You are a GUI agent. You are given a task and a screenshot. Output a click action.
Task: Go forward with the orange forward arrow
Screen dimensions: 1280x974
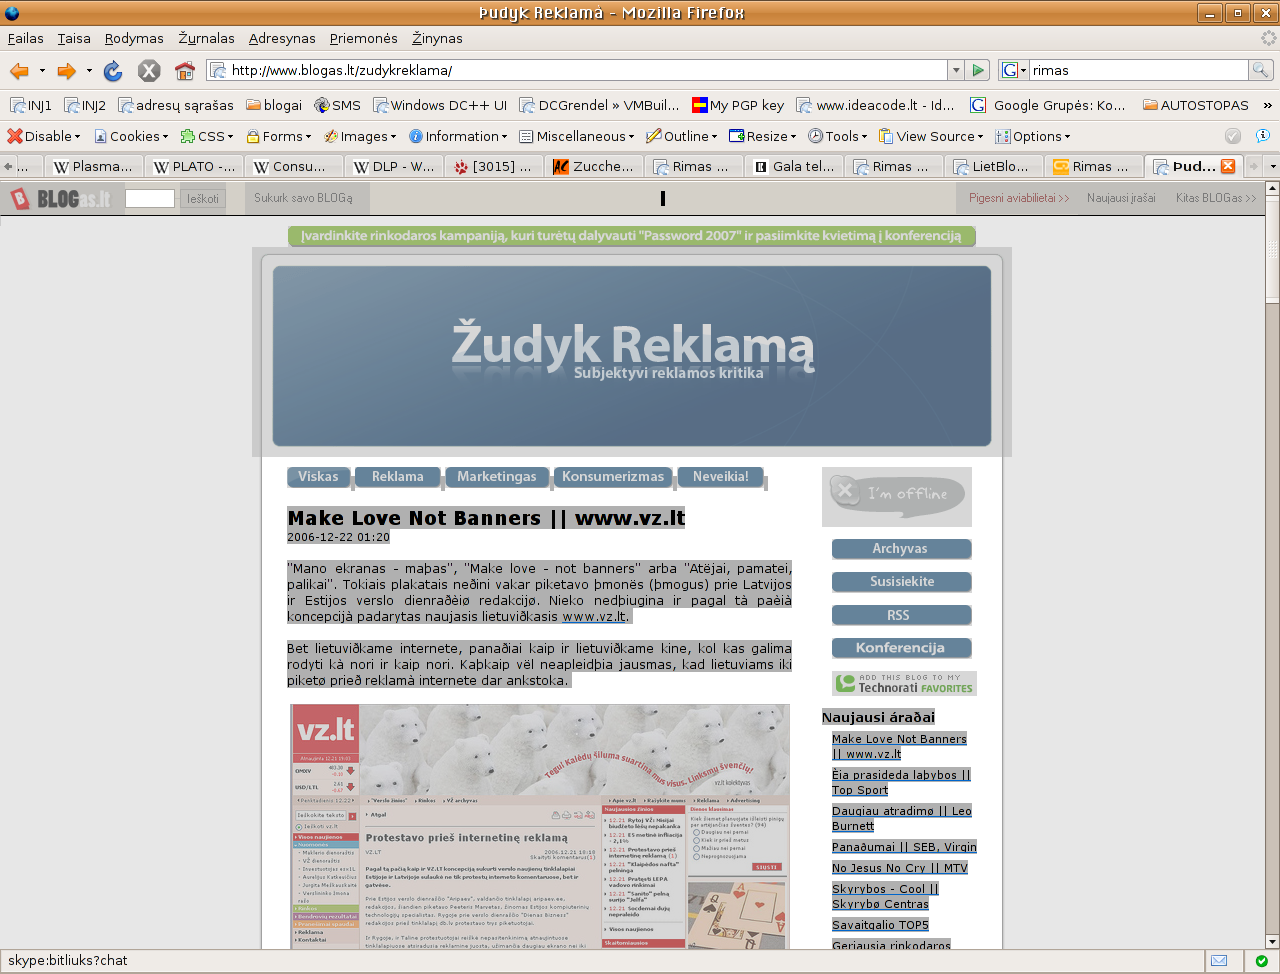pyautogui.click(x=67, y=70)
